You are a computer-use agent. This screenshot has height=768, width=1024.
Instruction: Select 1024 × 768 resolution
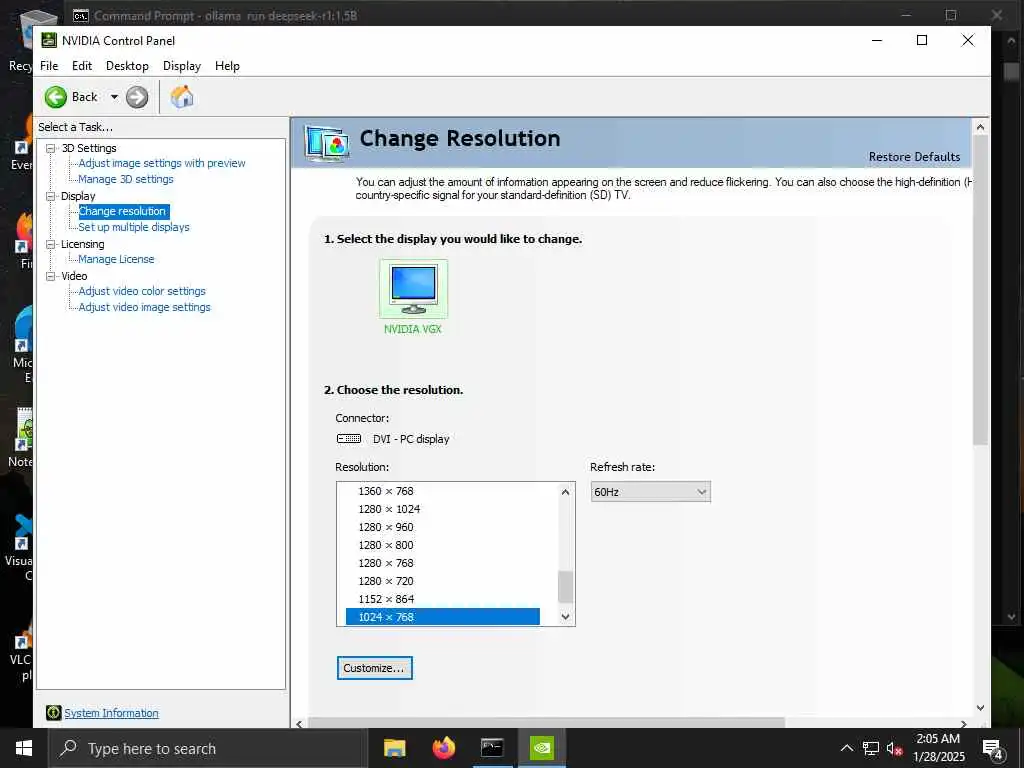(443, 617)
